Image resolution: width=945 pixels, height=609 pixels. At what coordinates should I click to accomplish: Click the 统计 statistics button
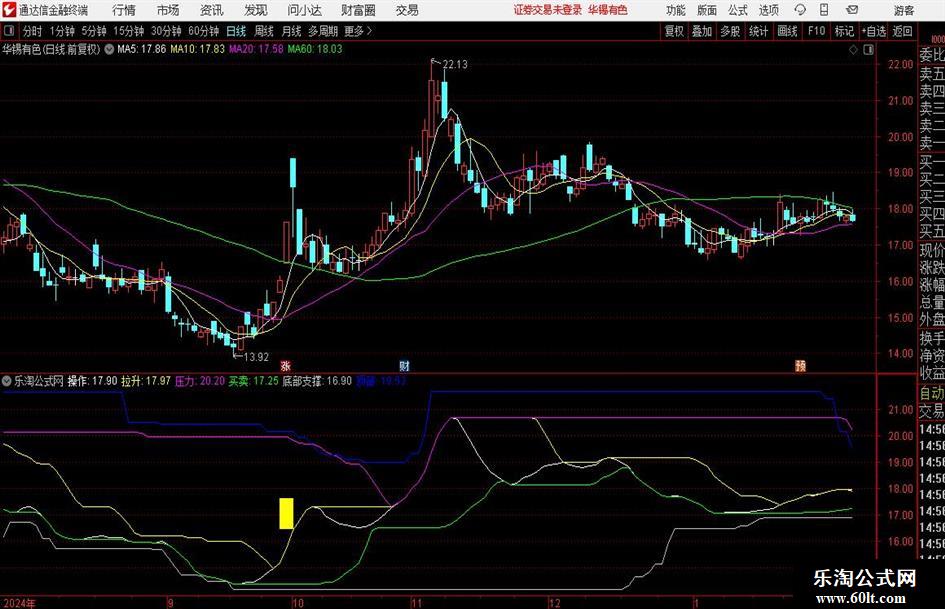758,31
